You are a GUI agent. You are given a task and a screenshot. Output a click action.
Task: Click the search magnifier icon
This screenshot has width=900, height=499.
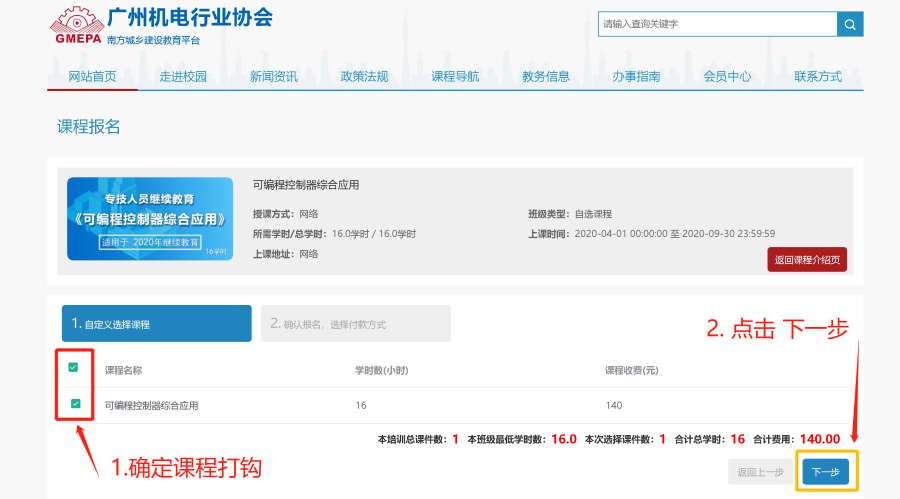(851, 24)
